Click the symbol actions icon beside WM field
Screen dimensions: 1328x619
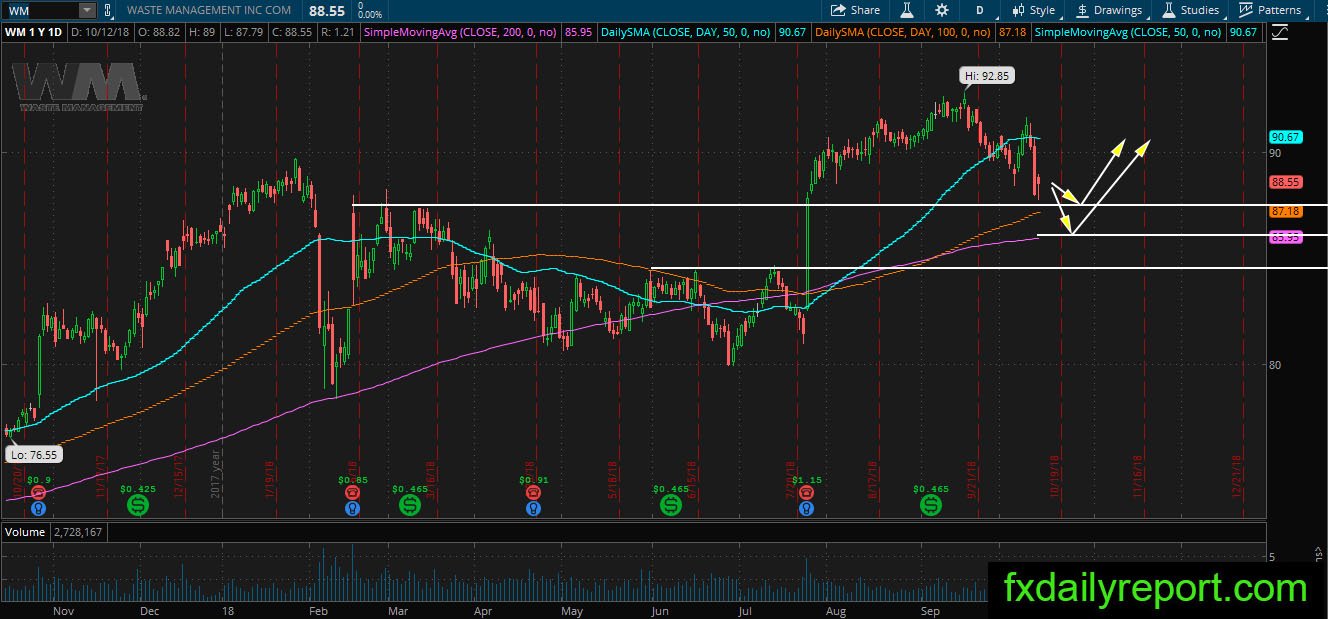click(x=107, y=10)
